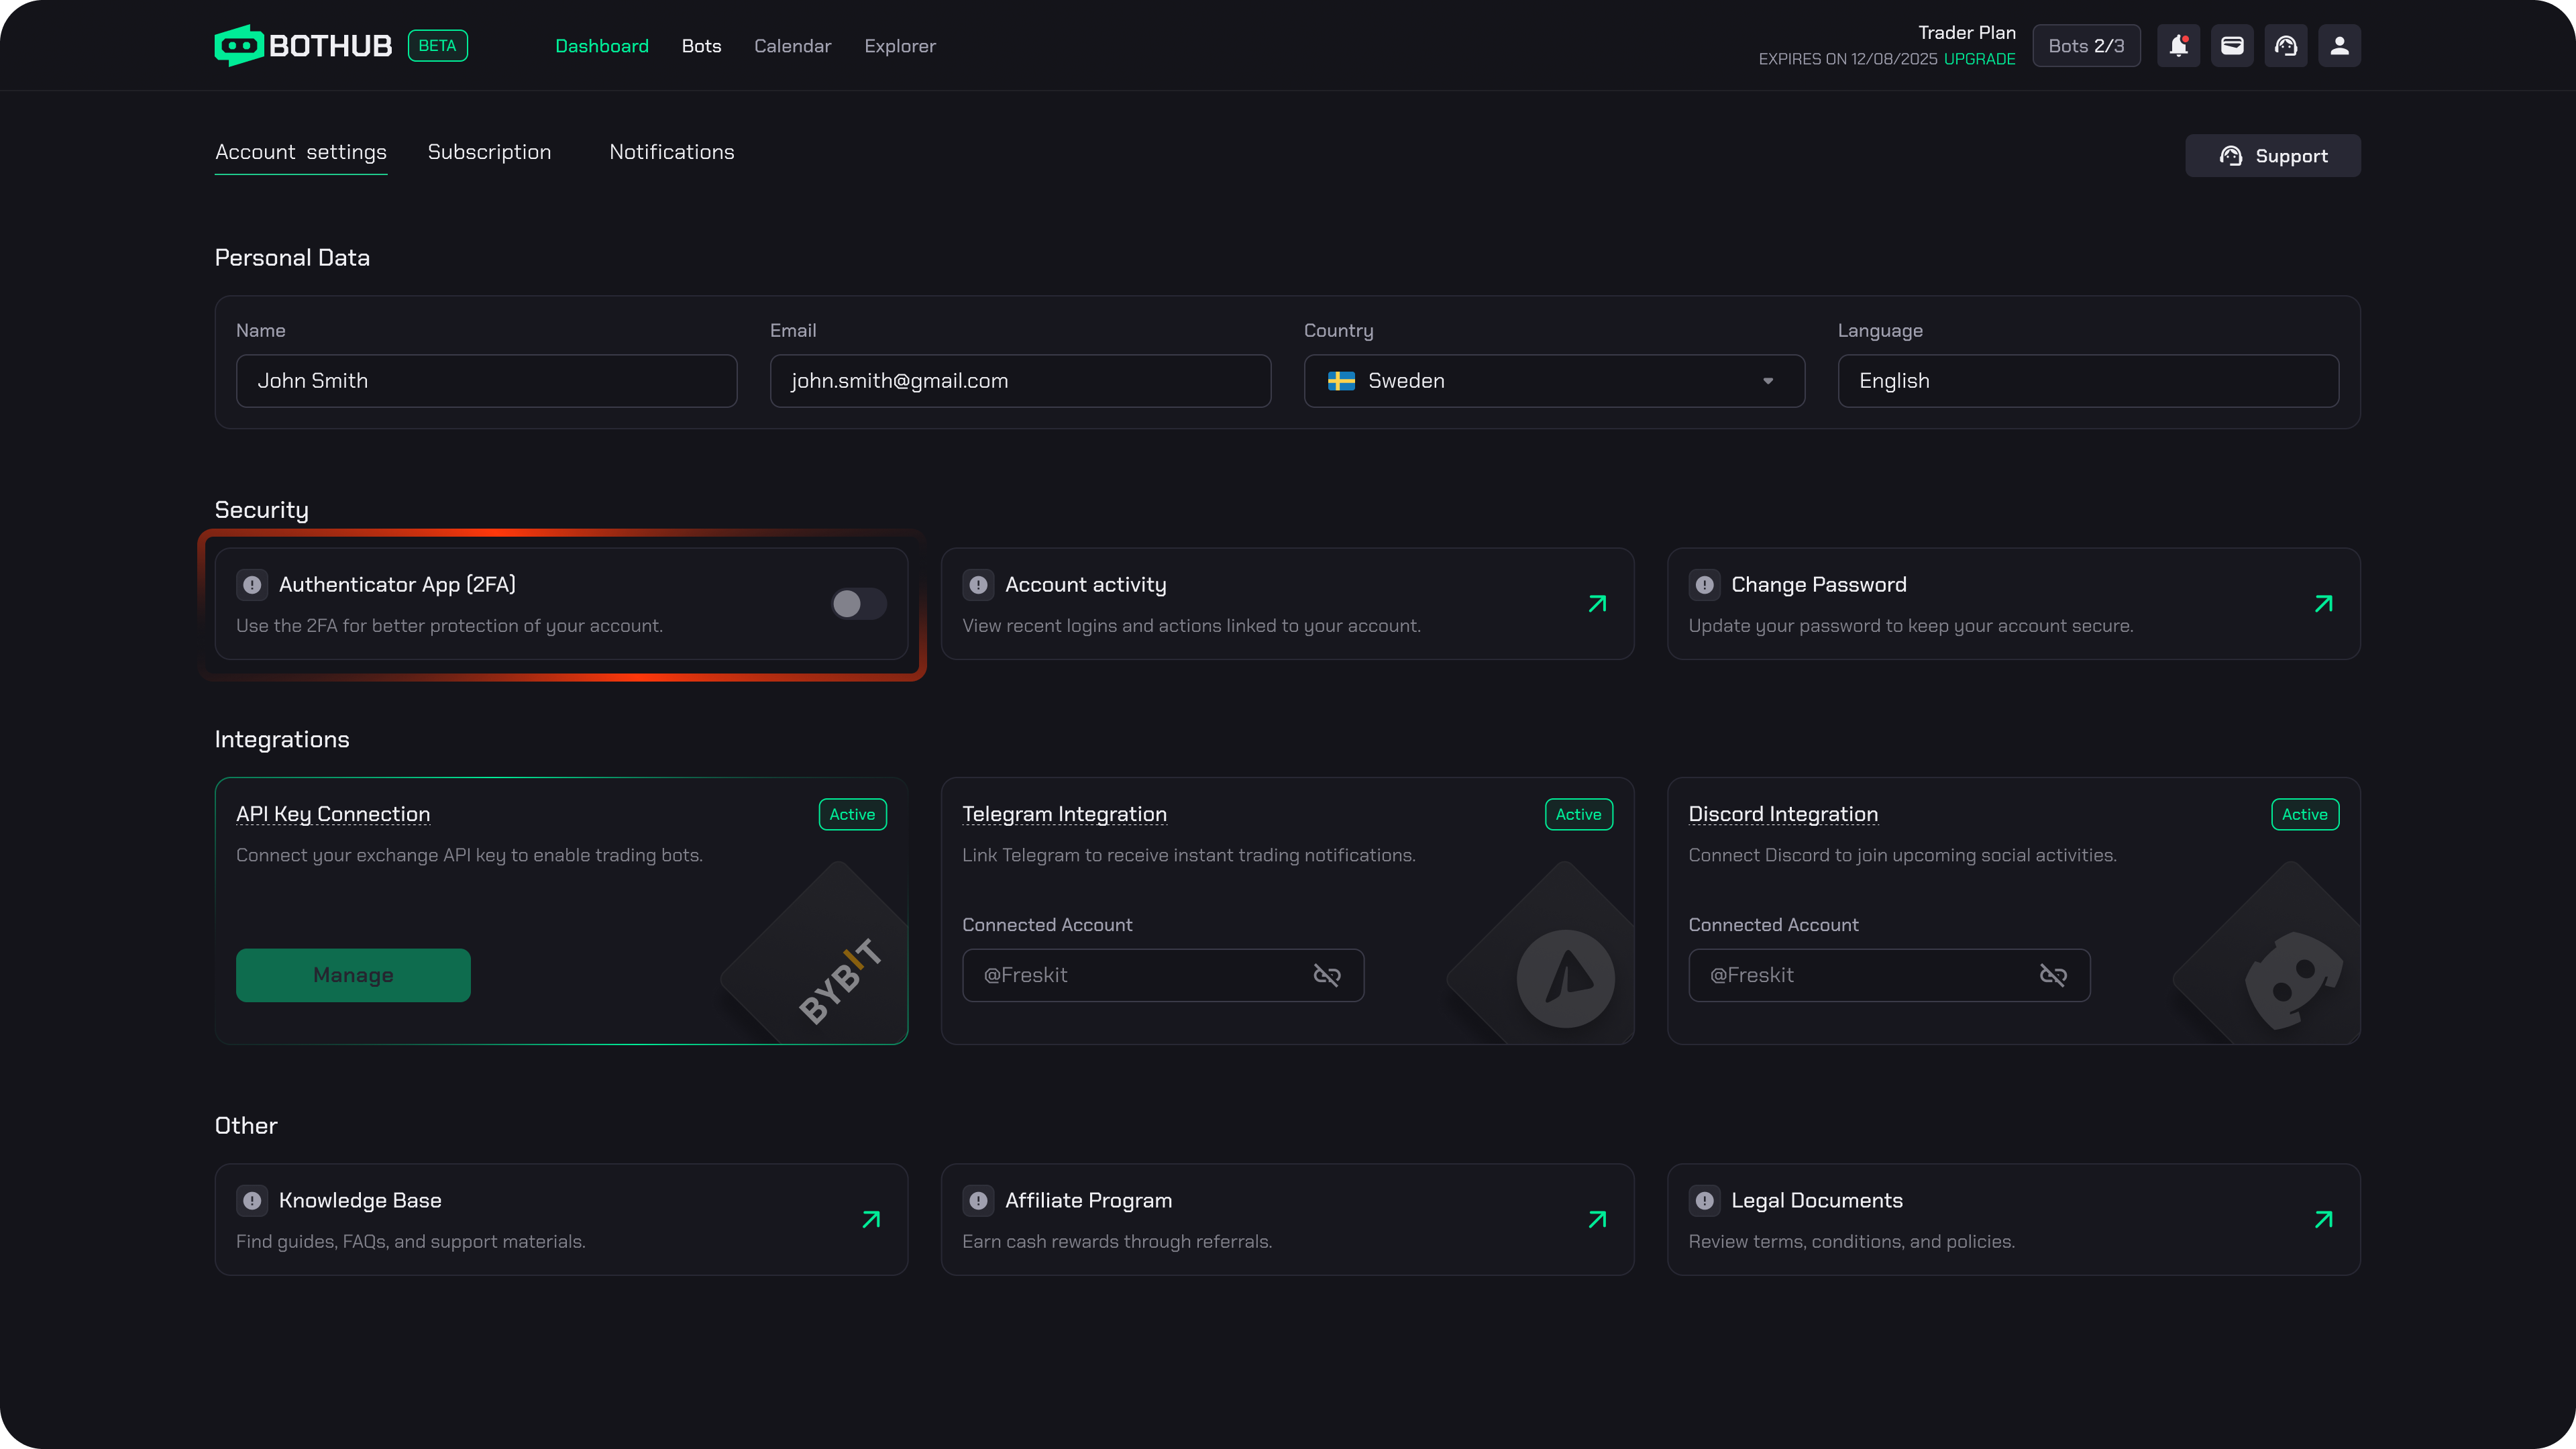Click the Knowledge Base arrow icon
2576x1449 pixels.
pyautogui.click(x=871, y=1219)
